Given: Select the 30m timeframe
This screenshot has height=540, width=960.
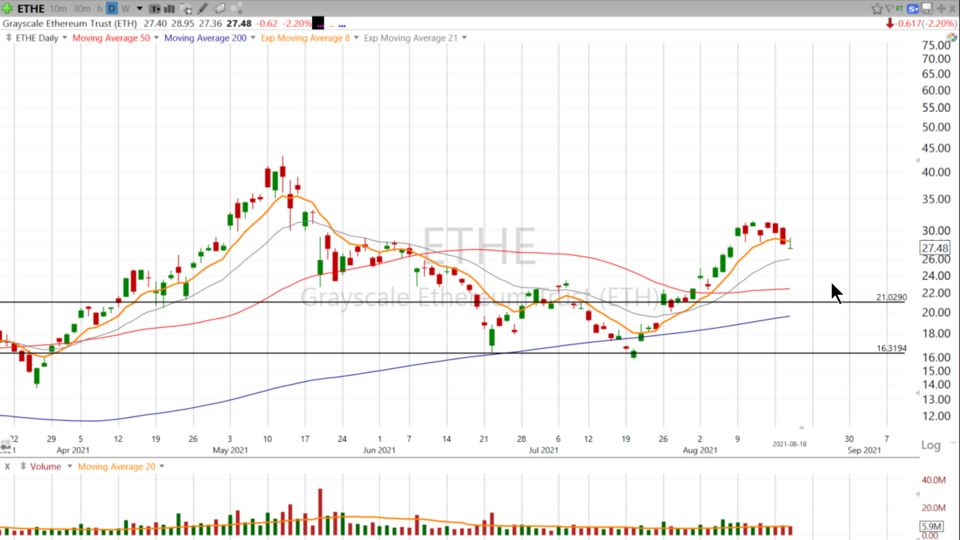Looking at the screenshot, I should point(82,9).
